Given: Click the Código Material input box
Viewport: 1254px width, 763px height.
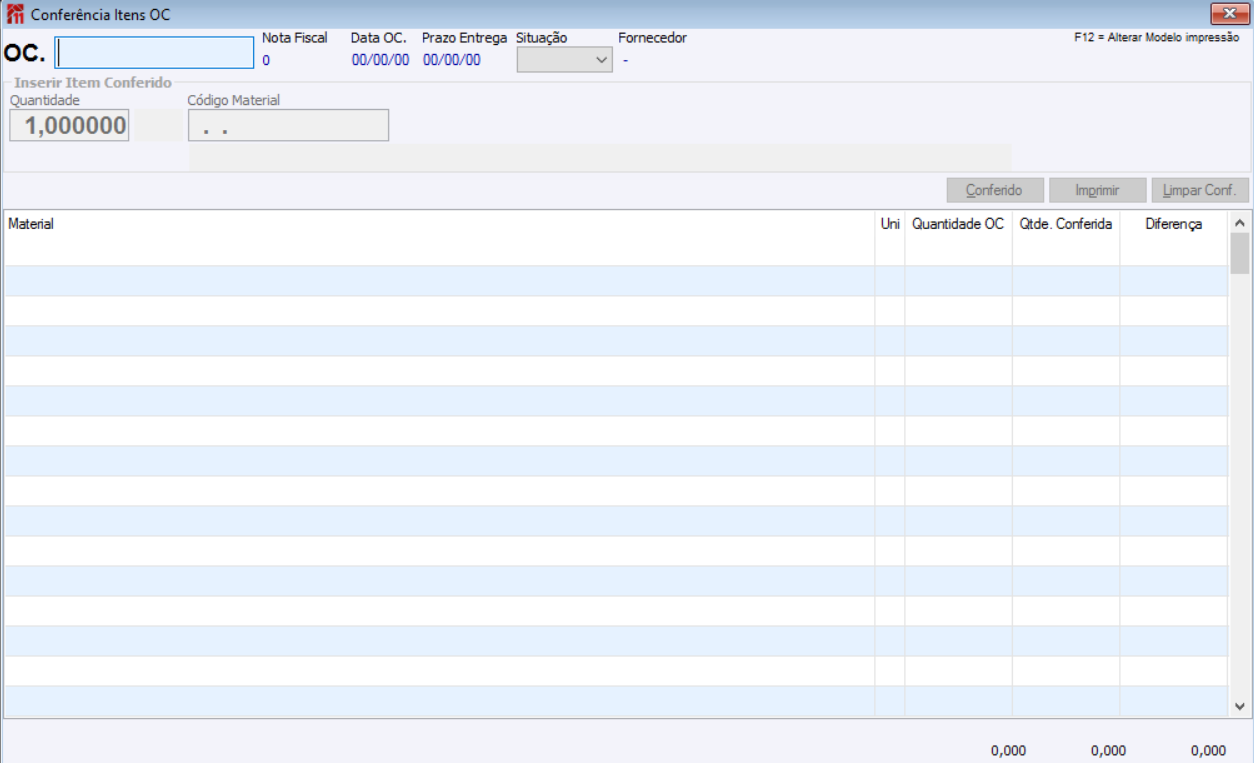Looking at the screenshot, I should click(288, 125).
